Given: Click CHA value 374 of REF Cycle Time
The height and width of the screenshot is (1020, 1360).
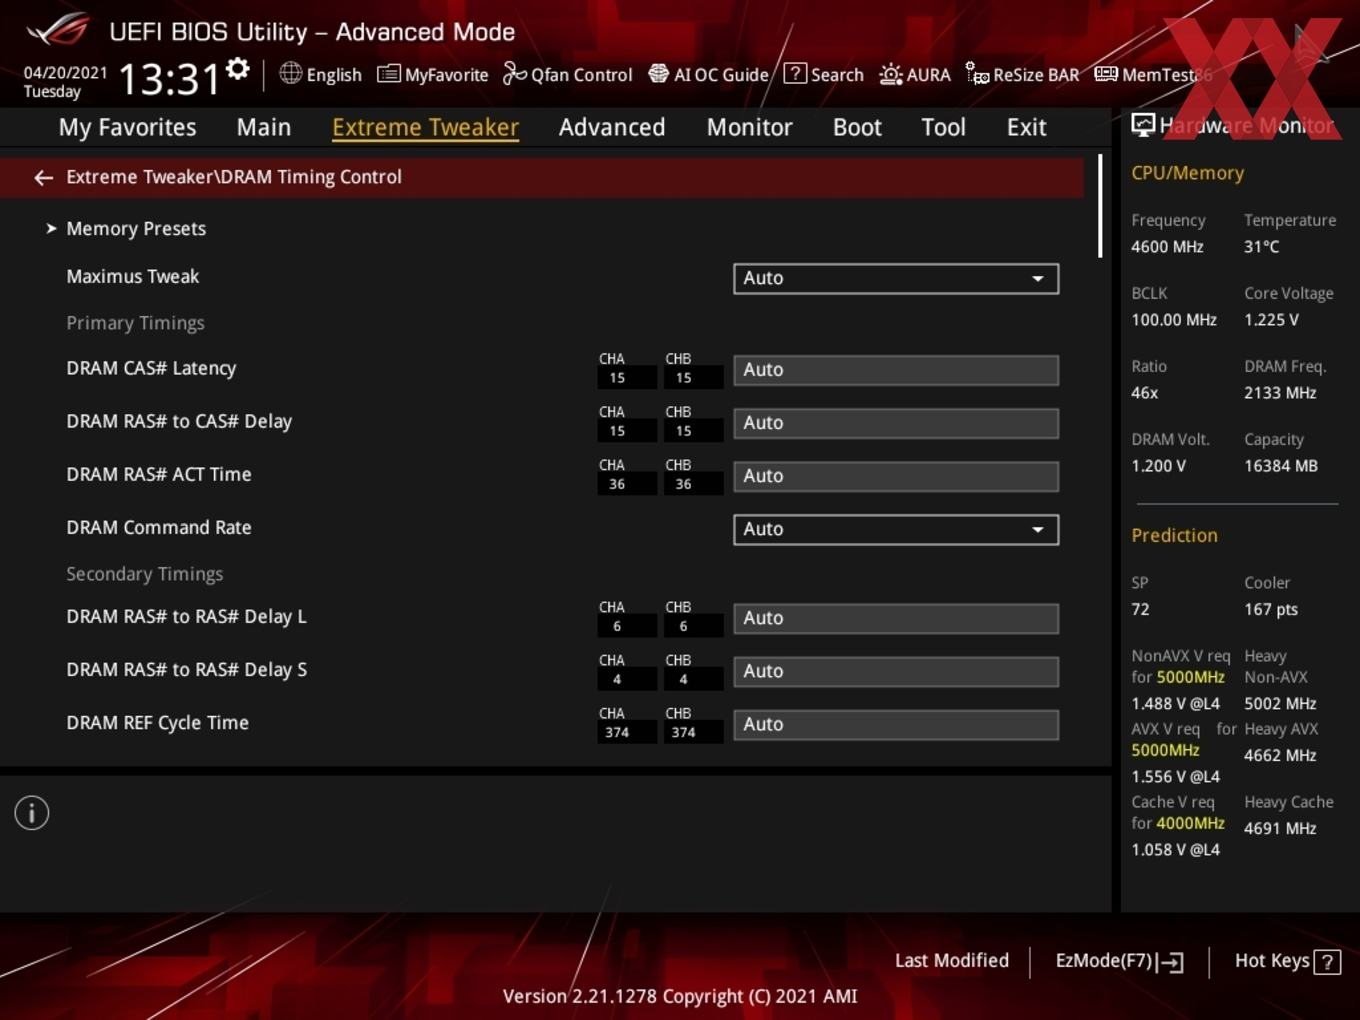Looking at the screenshot, I should 617,733.
